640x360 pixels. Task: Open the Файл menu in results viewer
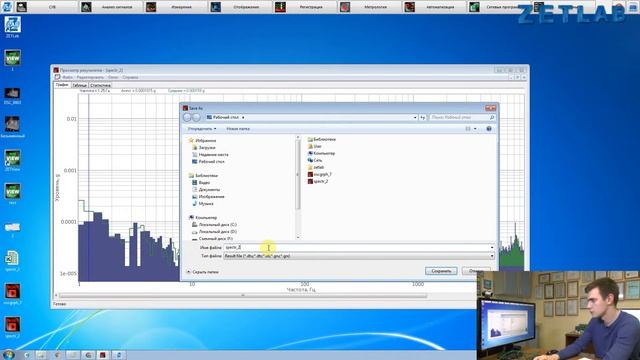point(67,77)
